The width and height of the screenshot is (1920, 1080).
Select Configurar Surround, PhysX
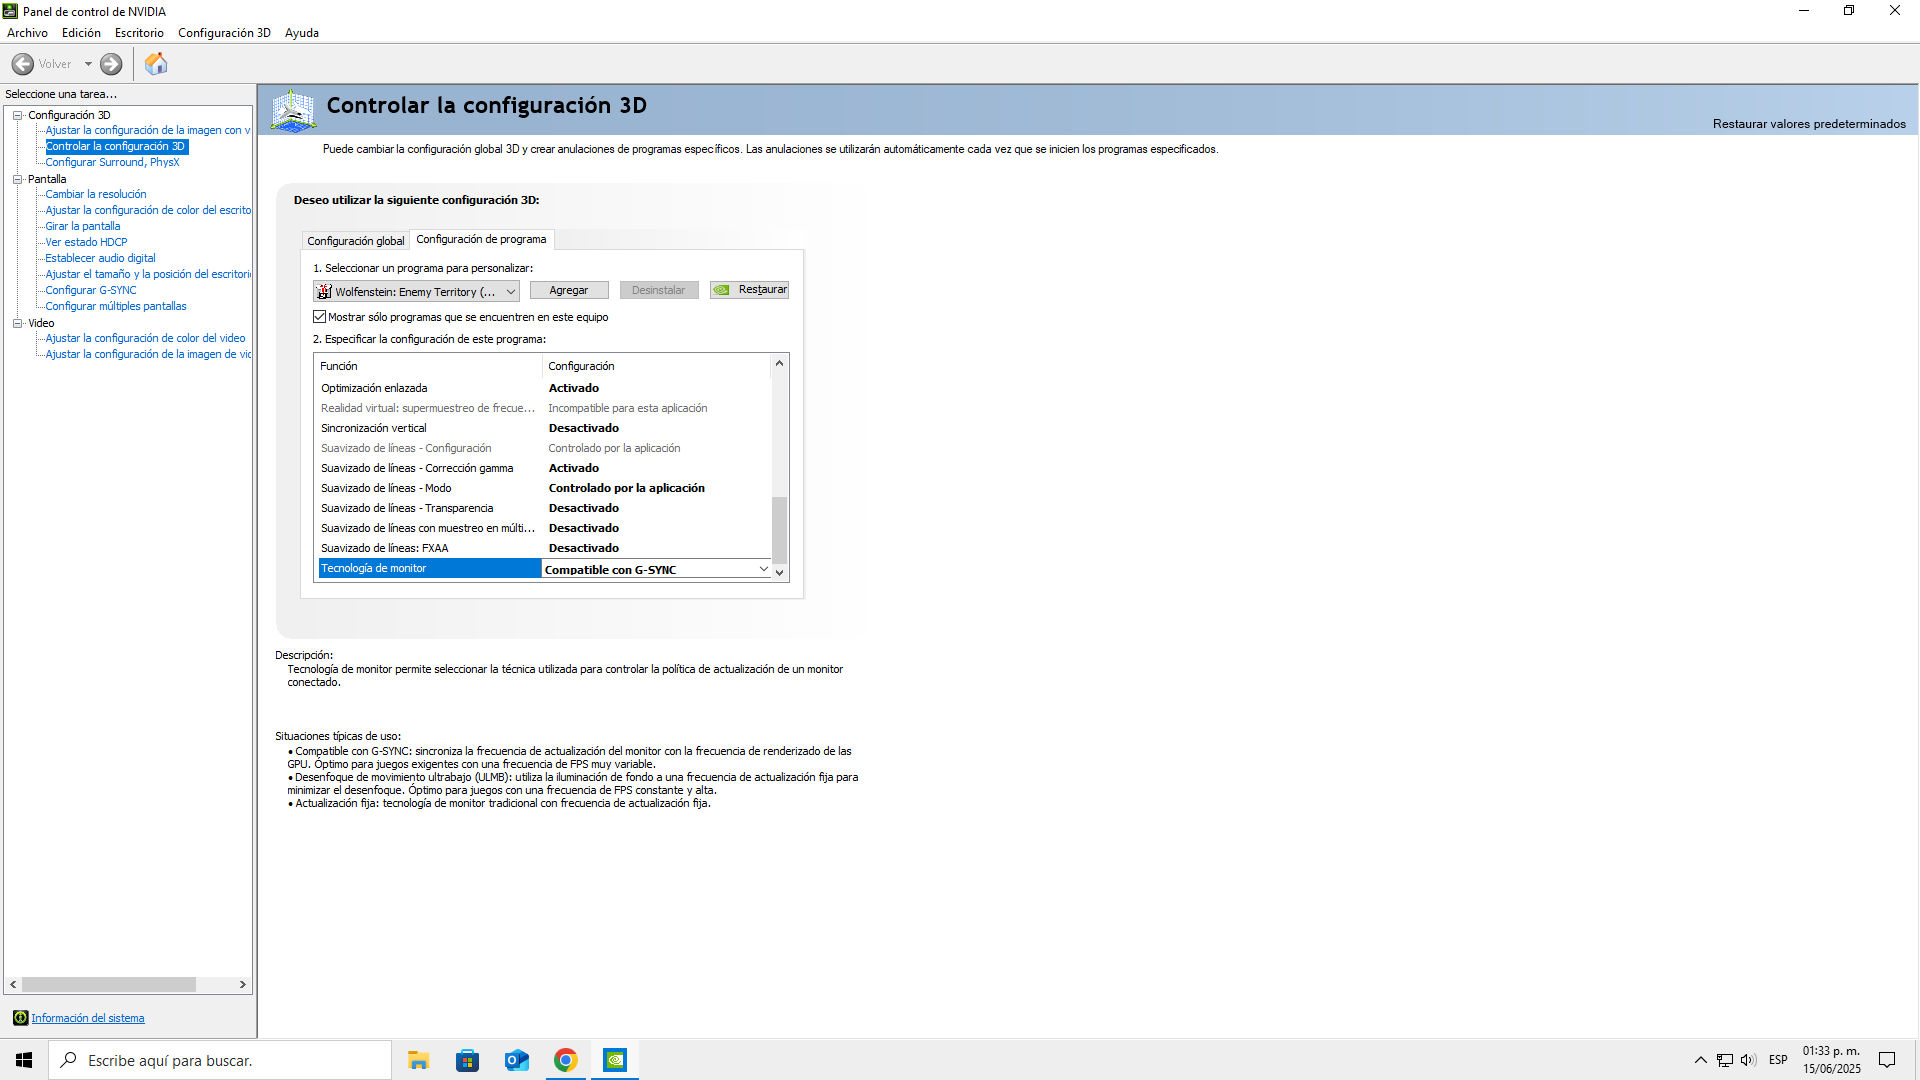(x=112, y=162)
